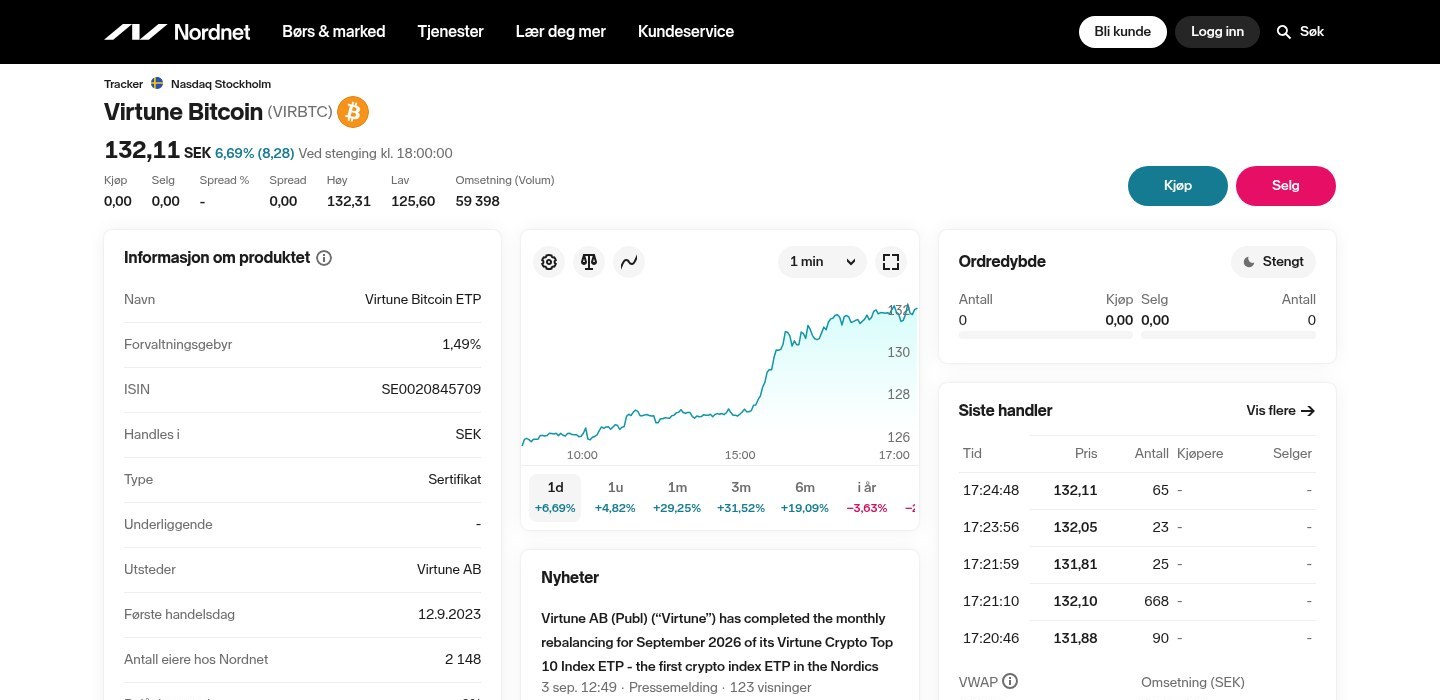Click the Tid column header
Screen dimensions: 1440x700
click(x=972, y=453)
